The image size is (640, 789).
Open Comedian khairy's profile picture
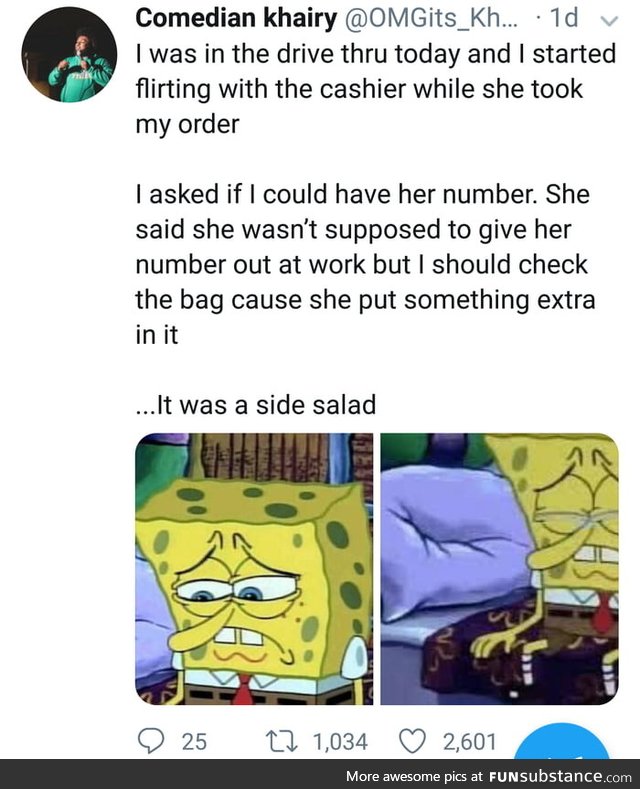point(69,54)
